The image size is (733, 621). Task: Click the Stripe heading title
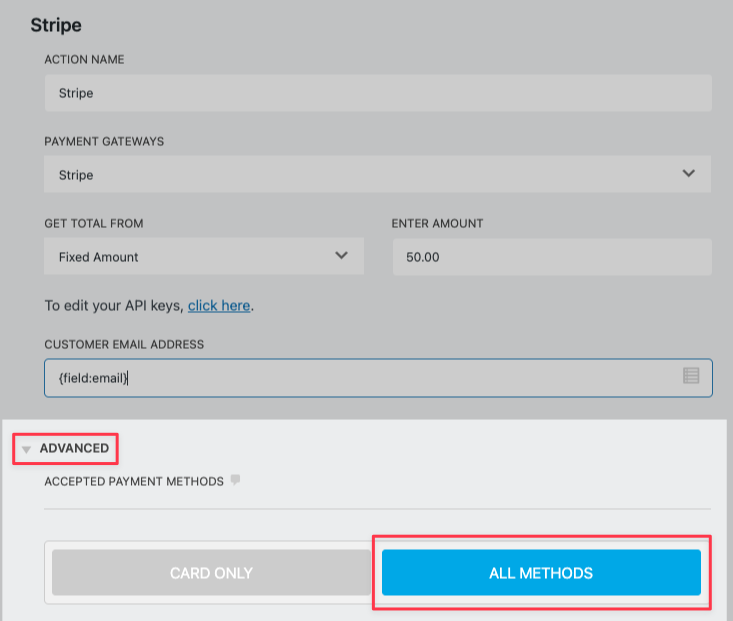pyautogui.click(x=56, y=24)
